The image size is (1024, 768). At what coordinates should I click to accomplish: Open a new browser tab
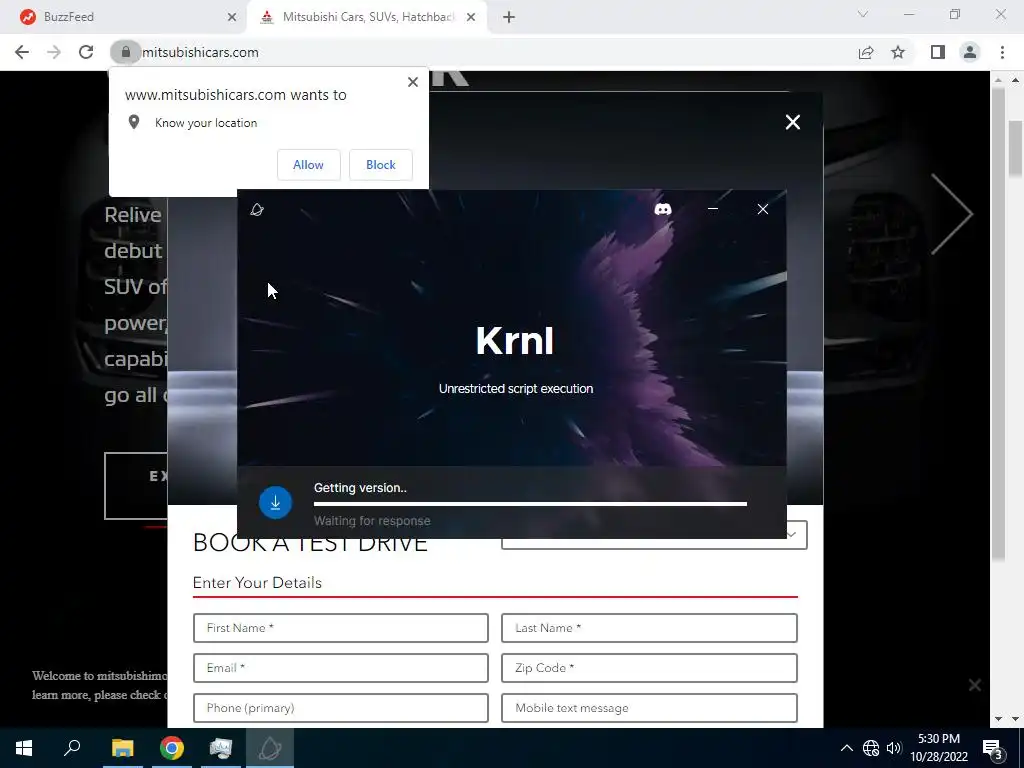pyautogui.click(x=509, y=17)
